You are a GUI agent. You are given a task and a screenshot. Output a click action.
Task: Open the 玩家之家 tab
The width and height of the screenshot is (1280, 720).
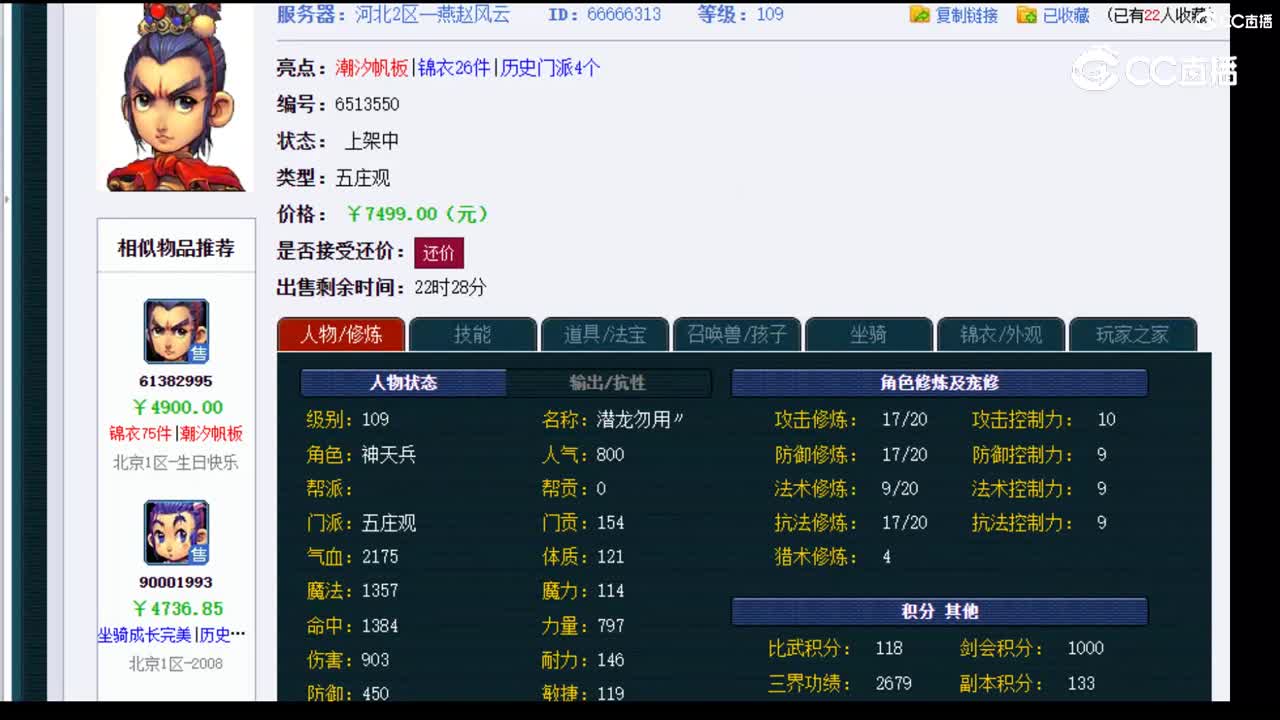pos(1131,336)
